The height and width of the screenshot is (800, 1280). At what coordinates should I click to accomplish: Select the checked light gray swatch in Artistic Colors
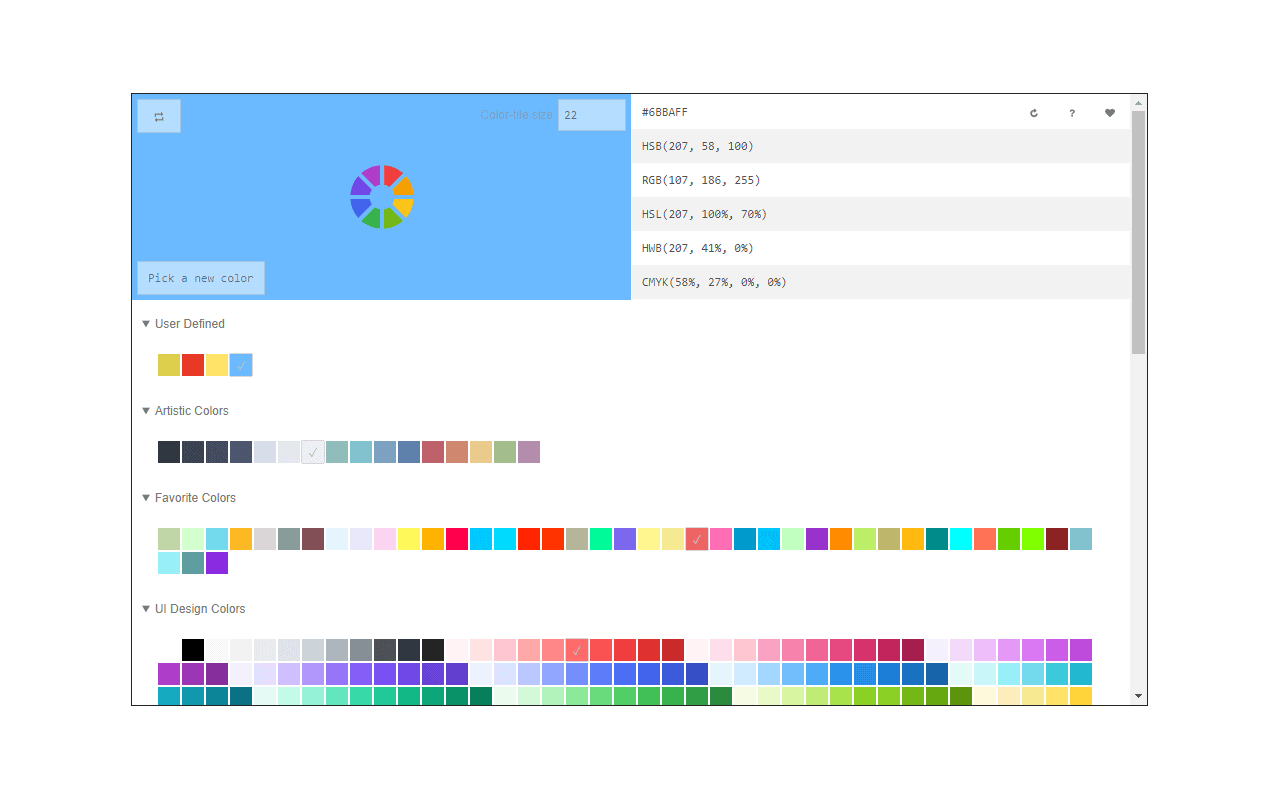tap(313, 452)
